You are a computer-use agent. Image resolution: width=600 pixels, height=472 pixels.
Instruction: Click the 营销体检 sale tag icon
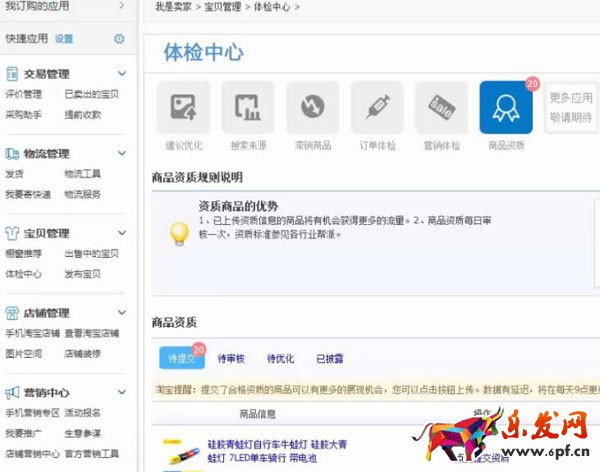tap(441, 108)
